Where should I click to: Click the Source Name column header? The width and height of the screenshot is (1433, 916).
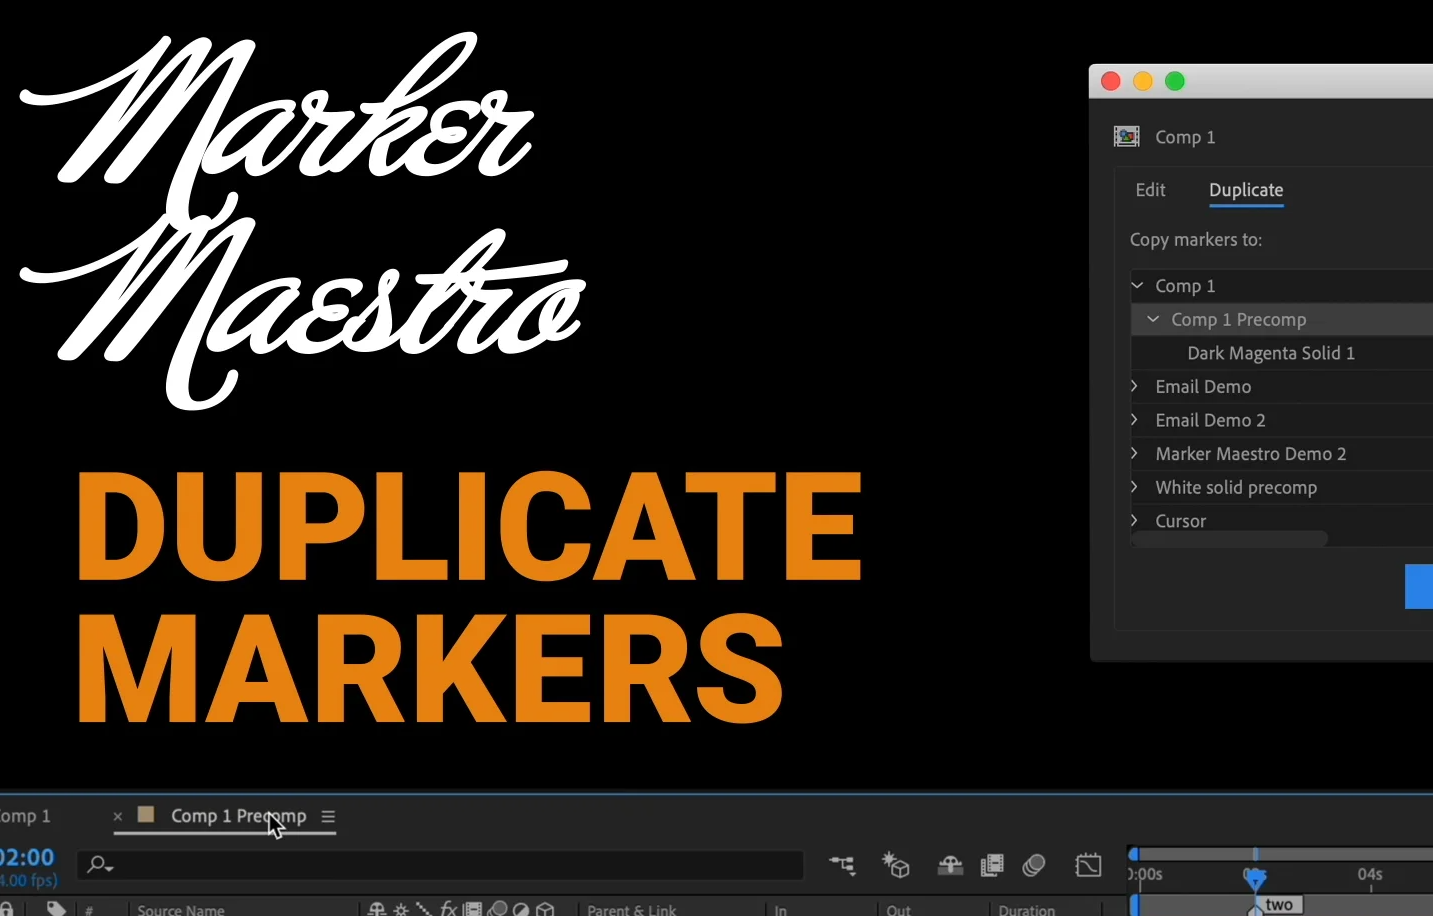pos(180,909)
